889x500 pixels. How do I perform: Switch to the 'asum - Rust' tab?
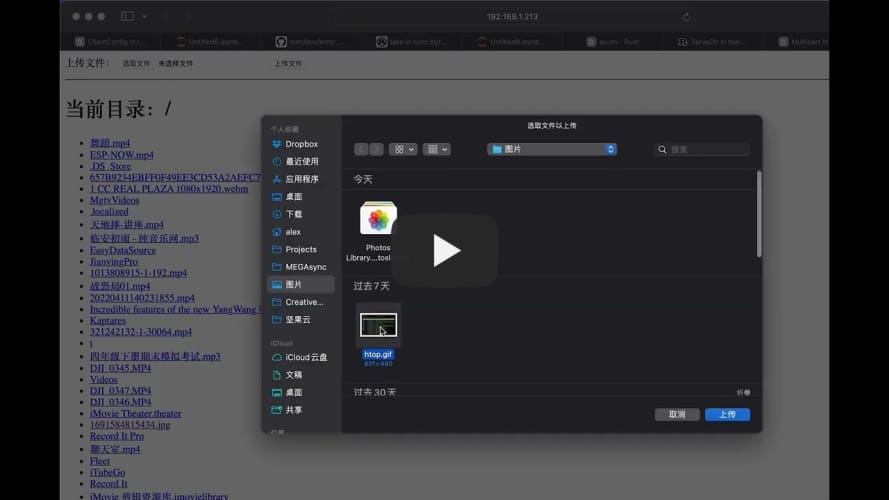613,42
